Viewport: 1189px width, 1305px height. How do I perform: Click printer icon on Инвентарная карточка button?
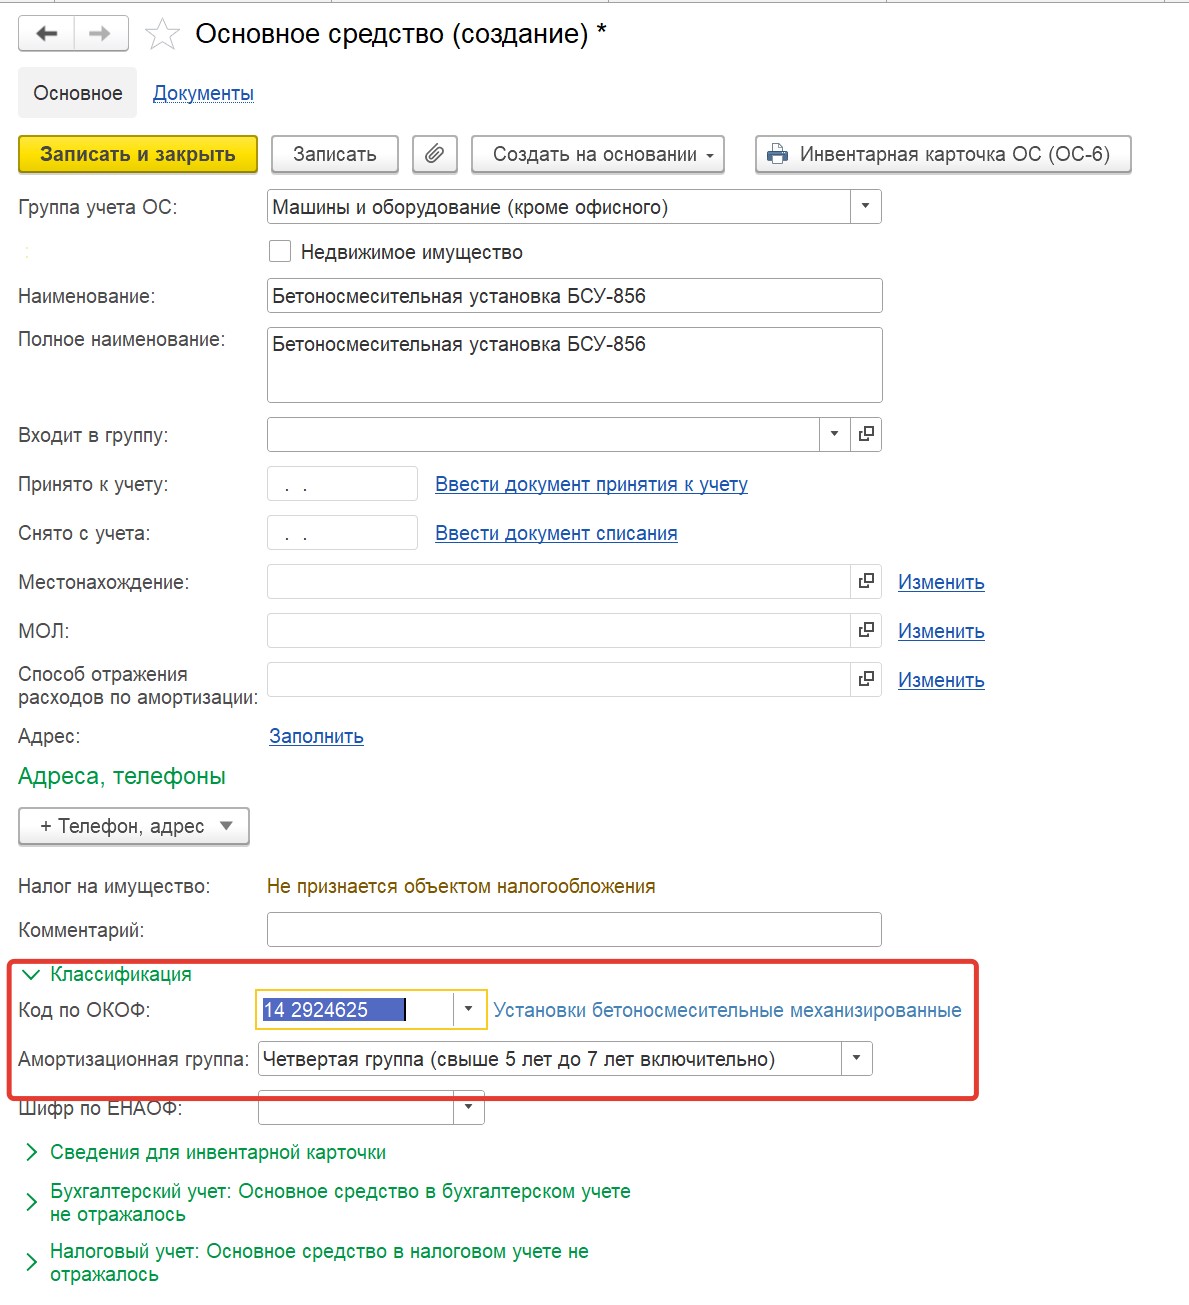point(777,154)
